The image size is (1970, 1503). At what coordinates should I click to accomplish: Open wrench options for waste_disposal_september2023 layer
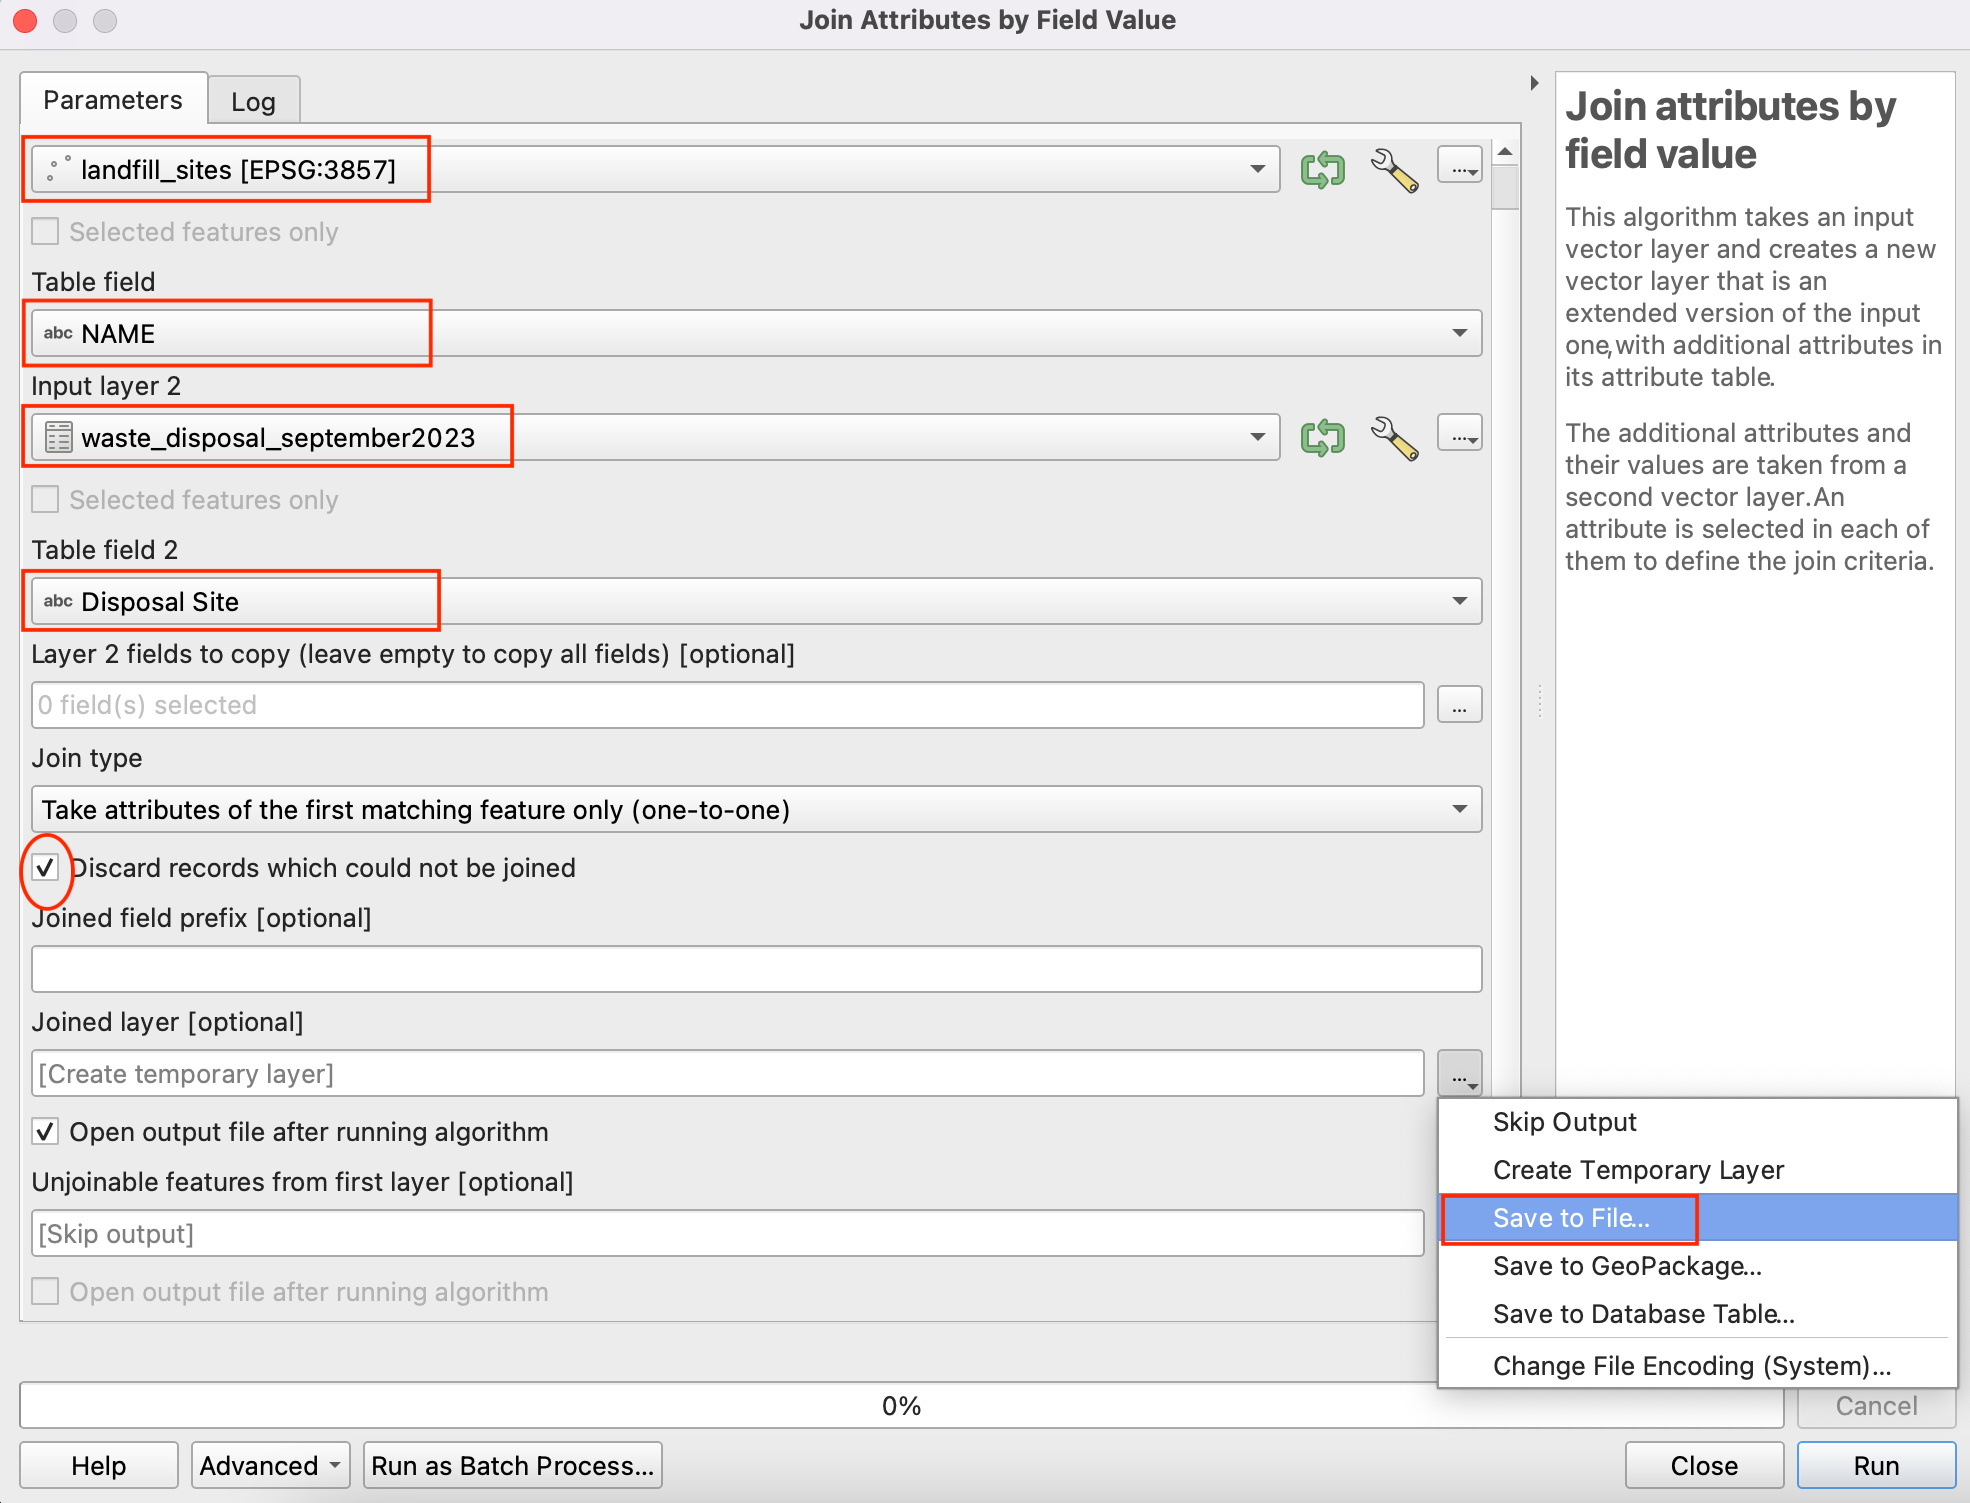click(x=1394, y=438)
